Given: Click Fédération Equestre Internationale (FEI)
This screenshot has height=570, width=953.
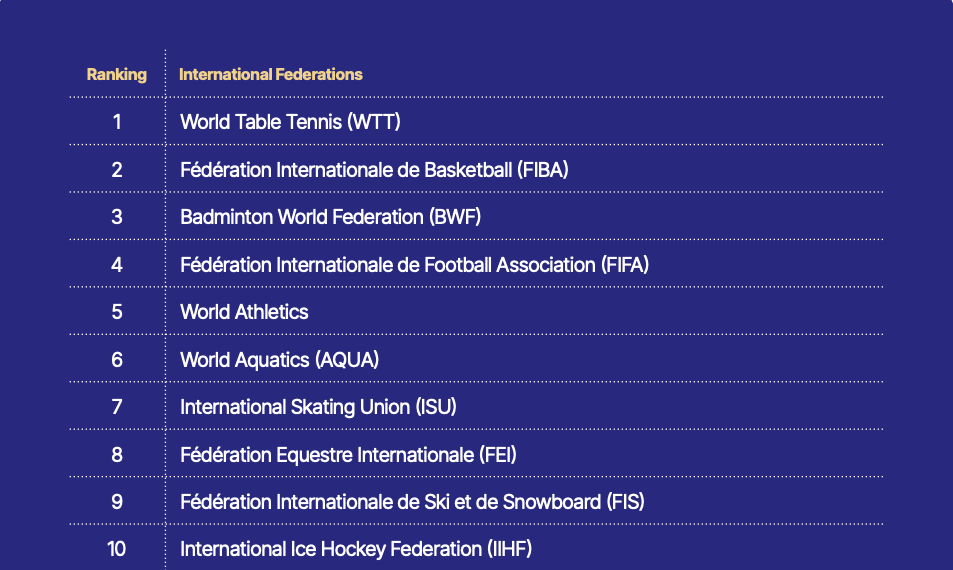Looking at the screenshot, I should coord(348,455).
